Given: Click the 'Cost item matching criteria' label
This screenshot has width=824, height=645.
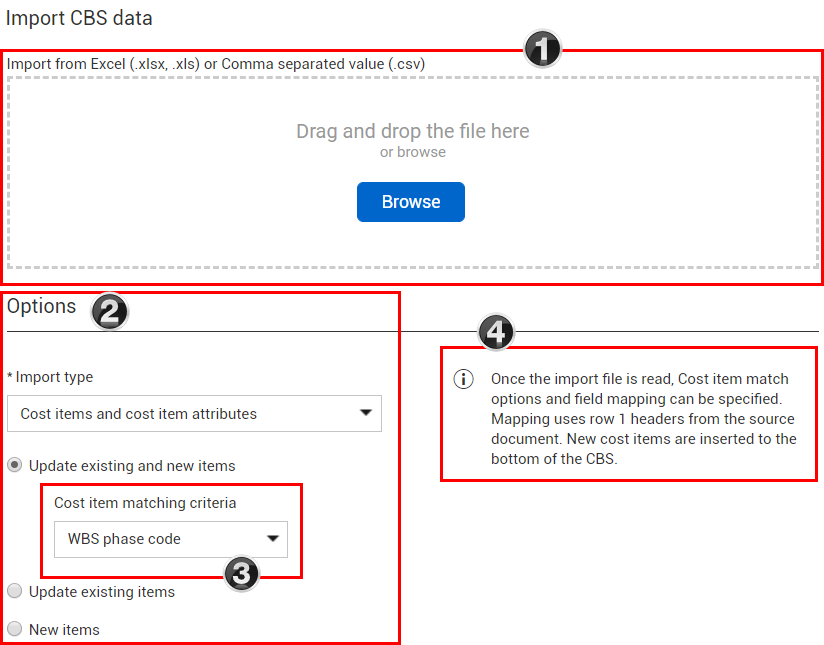Looking at the screenshot, I should [x=145, y=503].
